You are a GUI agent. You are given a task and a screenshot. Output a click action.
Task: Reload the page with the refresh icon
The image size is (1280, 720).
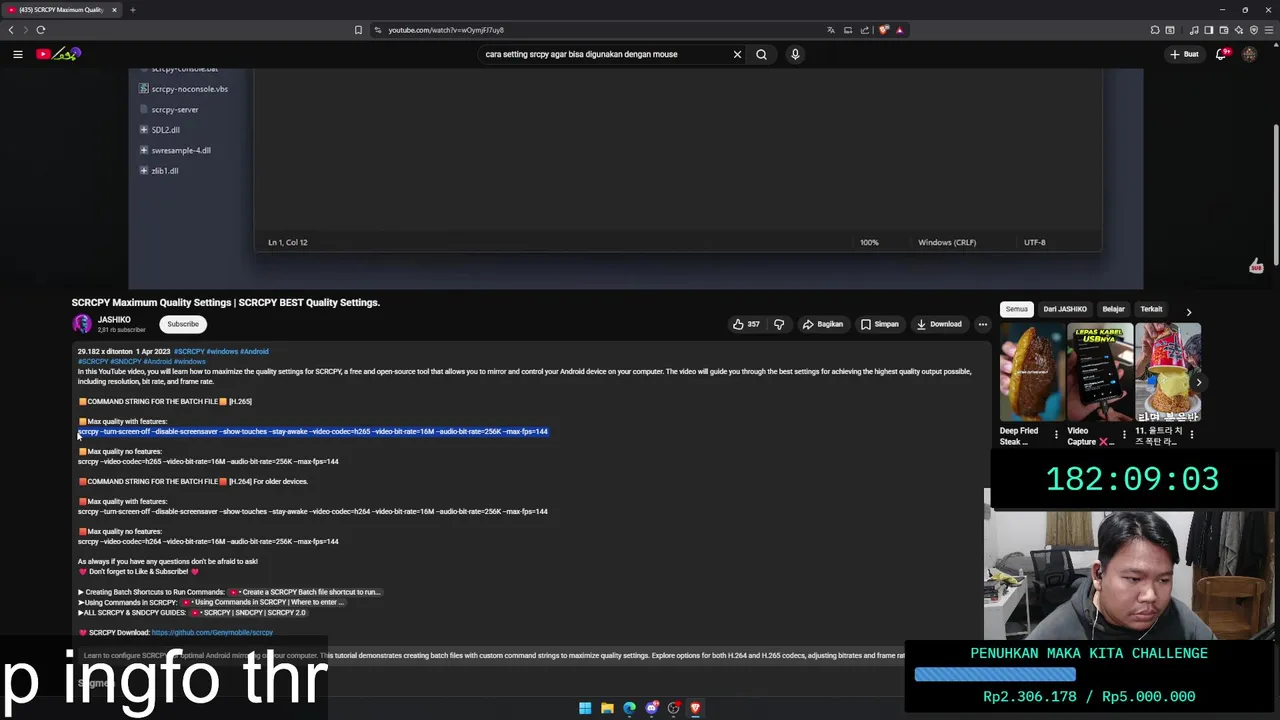tap(41, 30)
